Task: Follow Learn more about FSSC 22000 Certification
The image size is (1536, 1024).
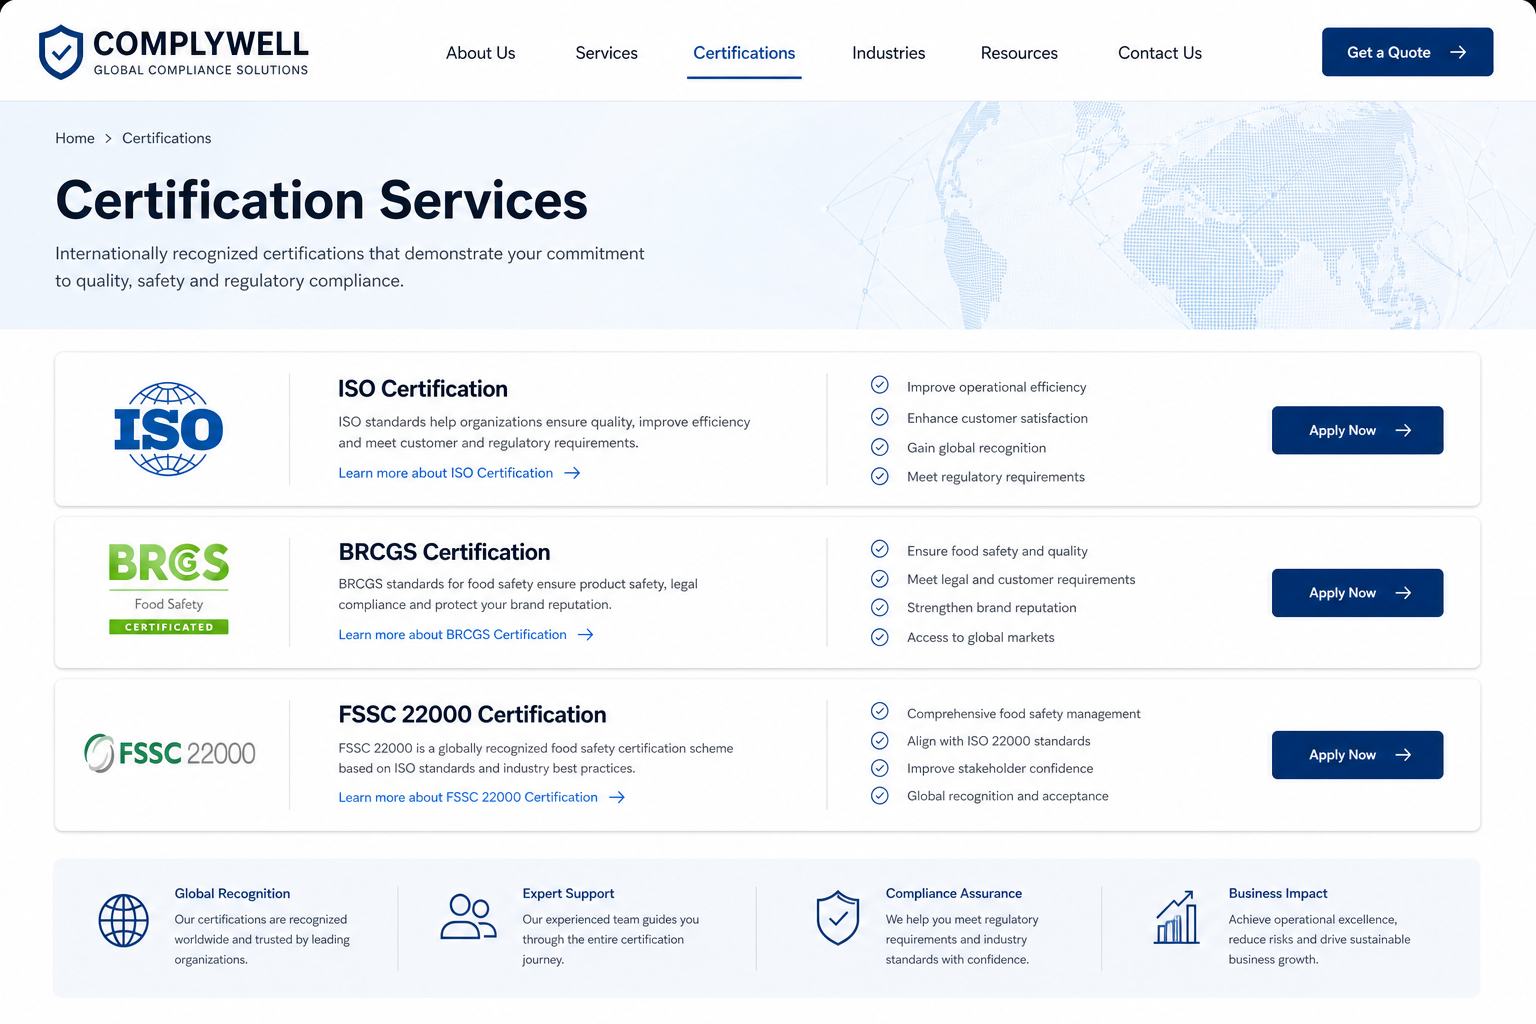Action: click(x=481, y=797)
